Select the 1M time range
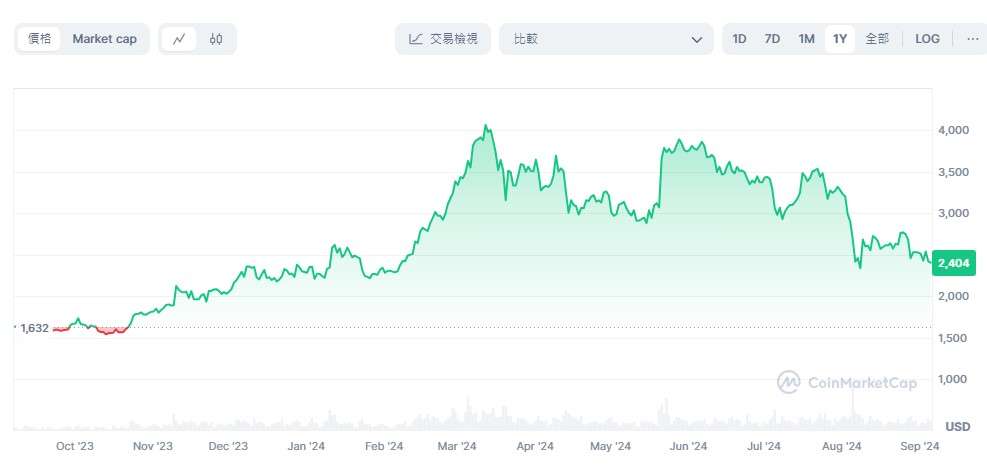The width and height of the screenshot is (987, 465). click(x=806, y=39)
